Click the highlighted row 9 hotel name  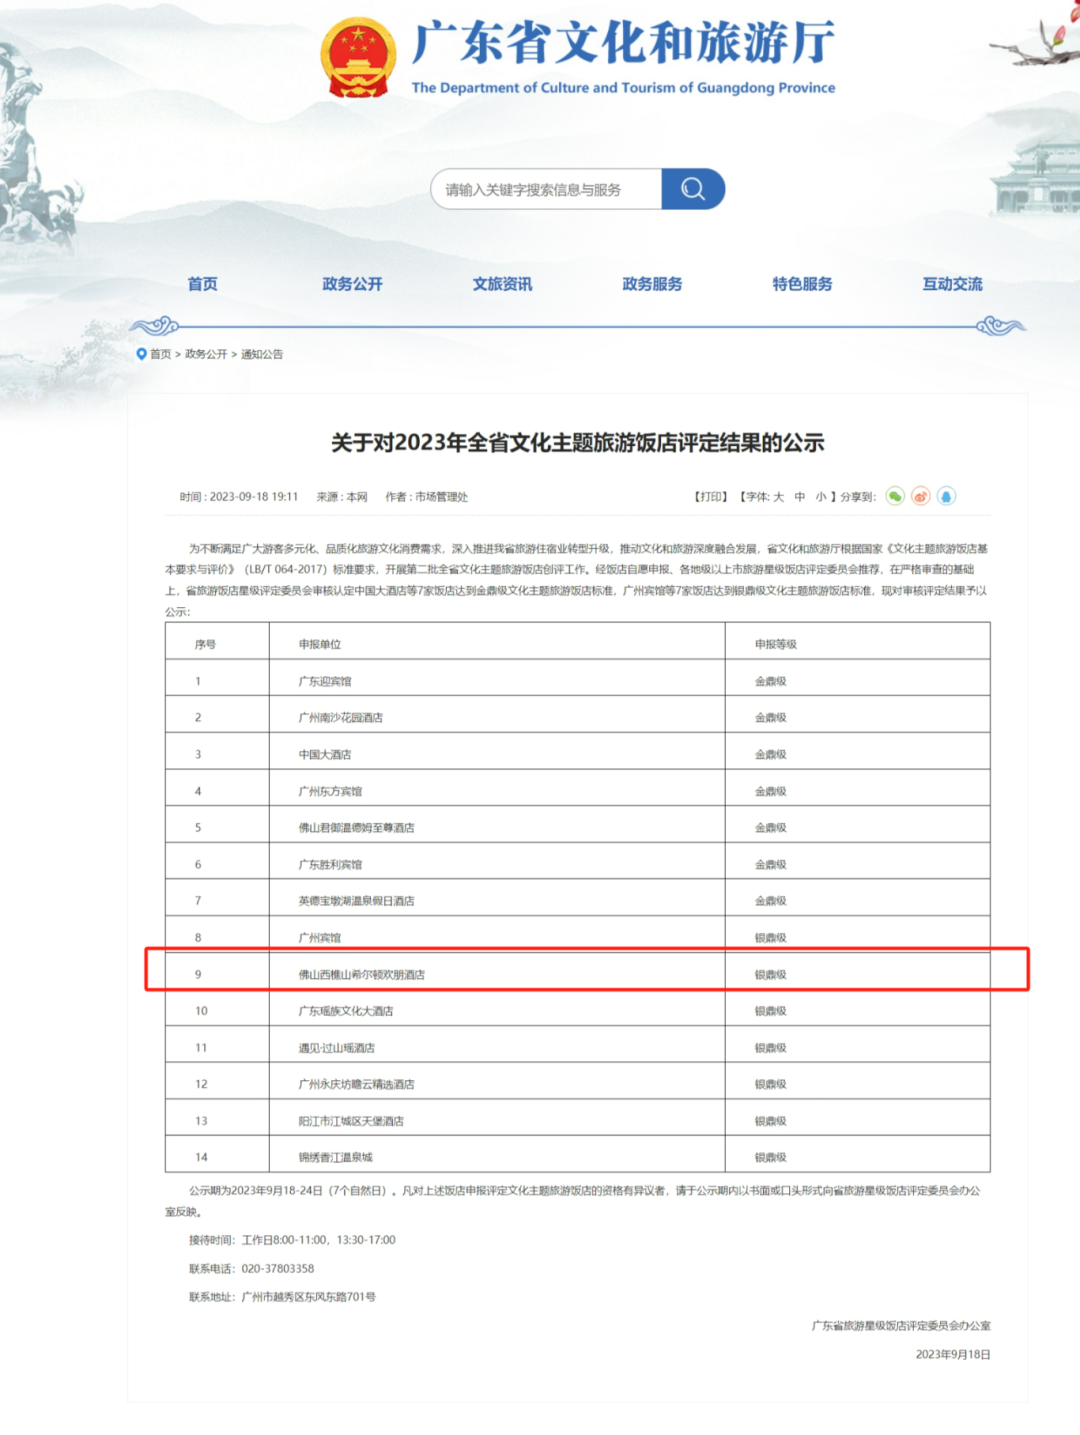[362, 974]
